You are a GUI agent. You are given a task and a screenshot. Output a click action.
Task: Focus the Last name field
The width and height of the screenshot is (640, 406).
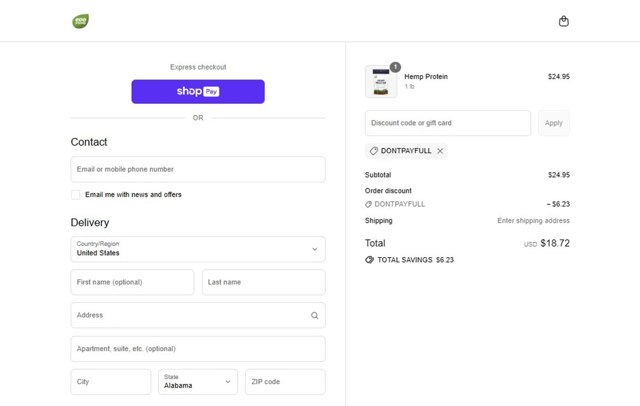point(264,282)
